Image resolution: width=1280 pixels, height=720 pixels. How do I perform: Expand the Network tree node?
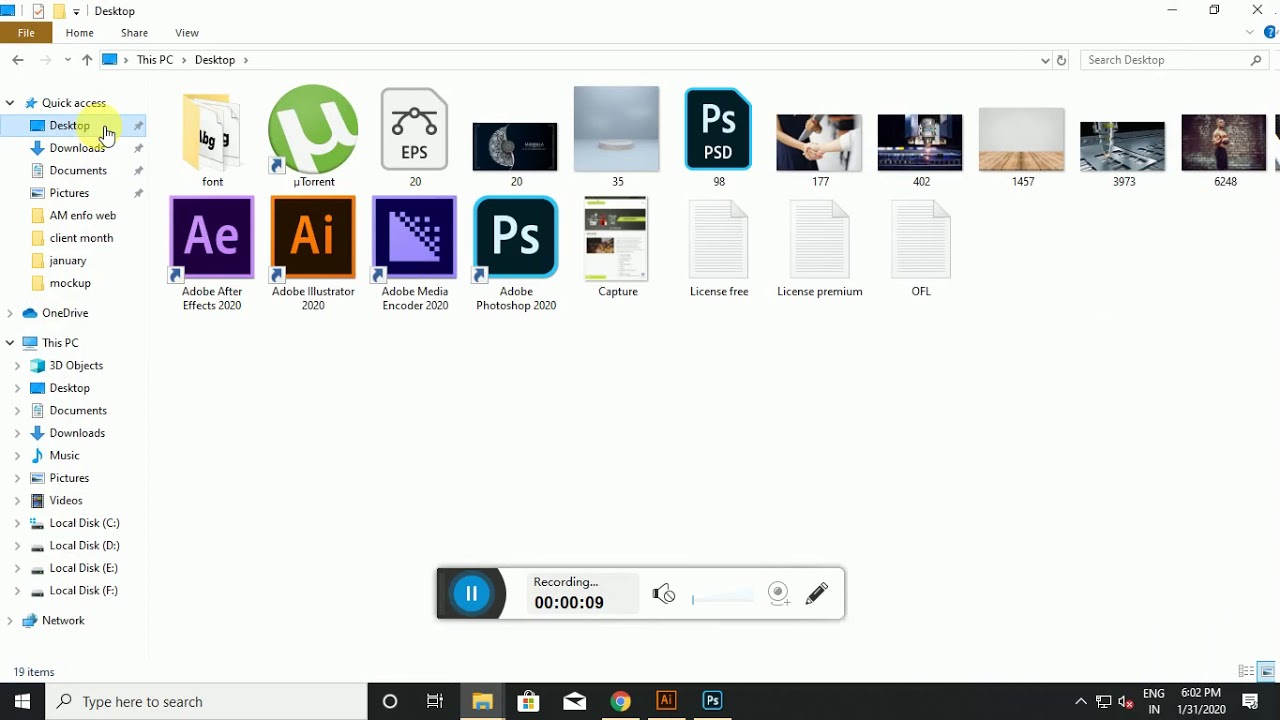point(10,621)
